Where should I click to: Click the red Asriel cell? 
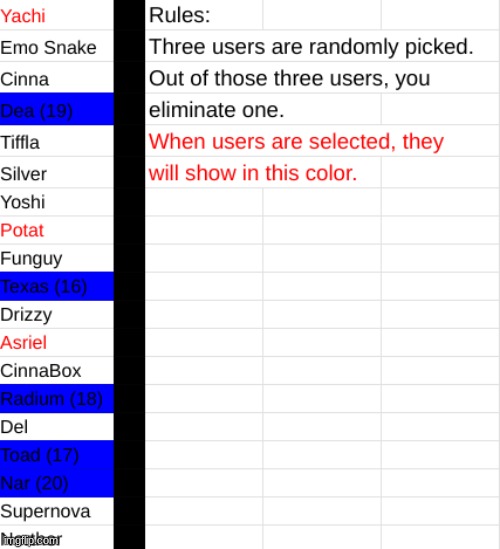pos(57,342)
